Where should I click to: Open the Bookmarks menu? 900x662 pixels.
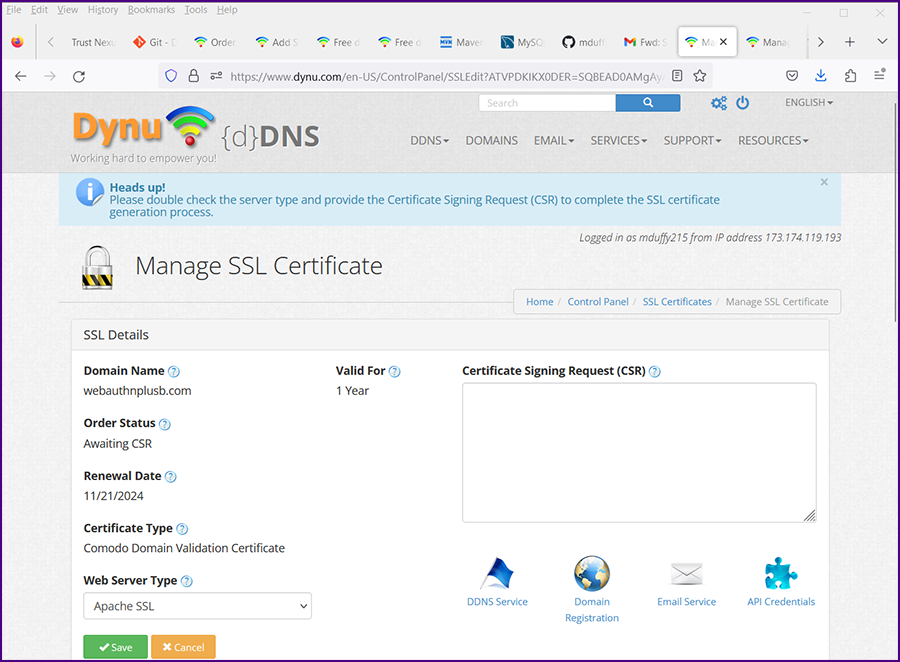coord(151,10)
